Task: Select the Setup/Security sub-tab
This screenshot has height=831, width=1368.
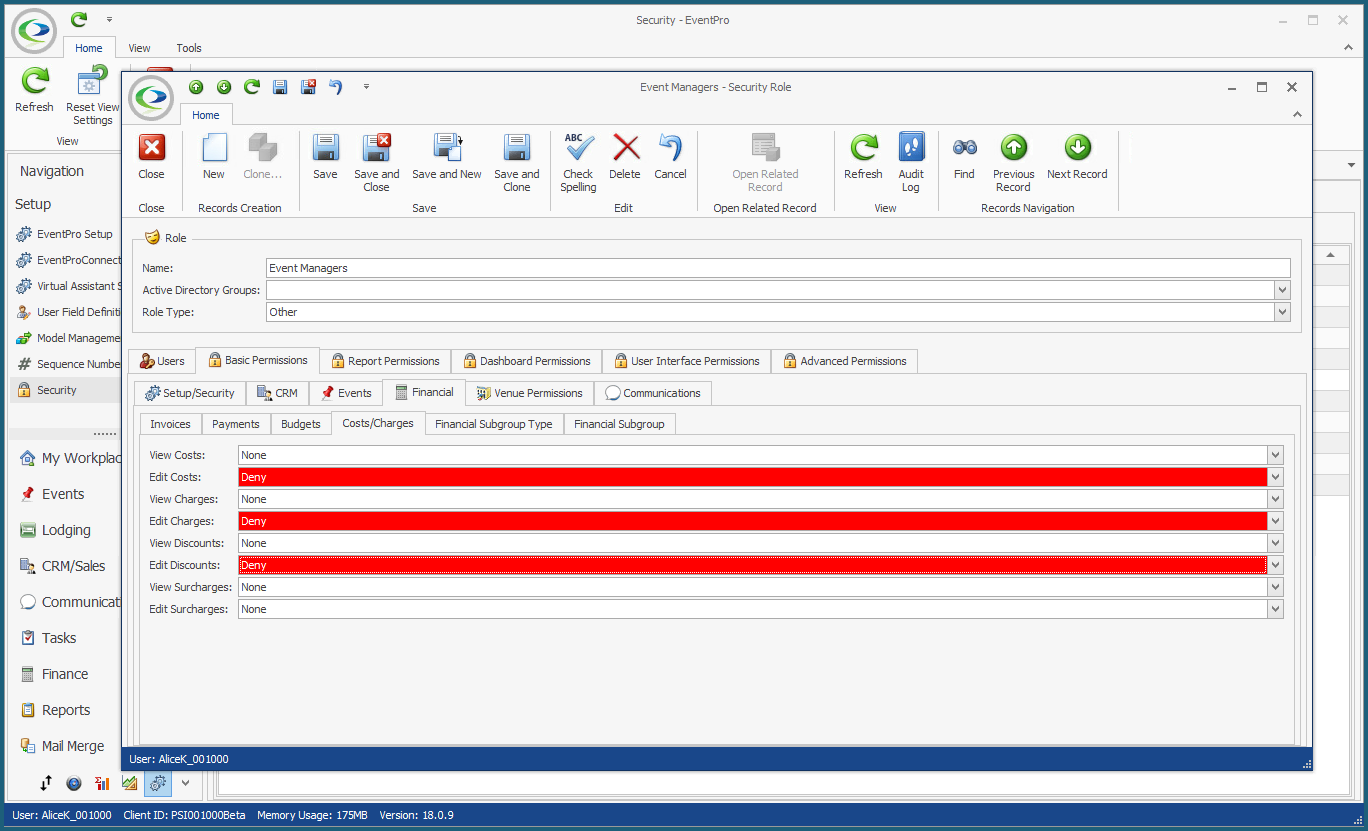Action: pos(190,393)
